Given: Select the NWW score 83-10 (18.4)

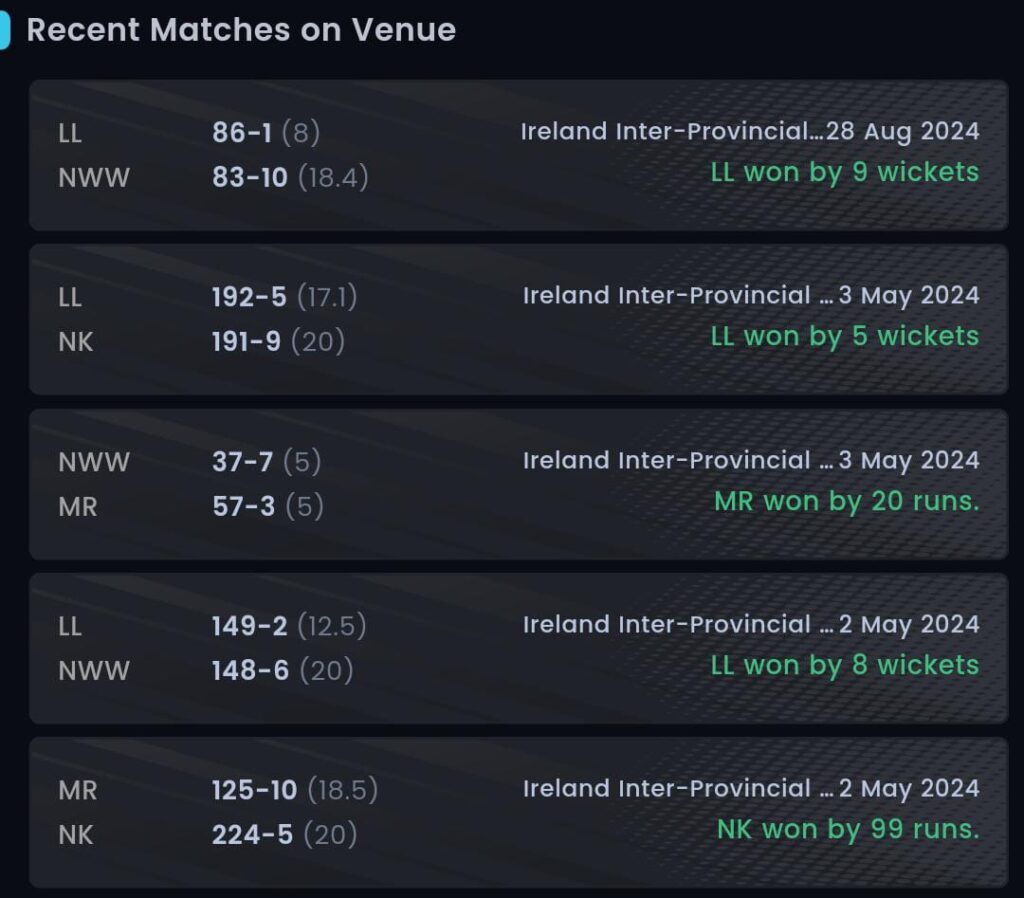Looking at the screenshot, I should 290,177.
